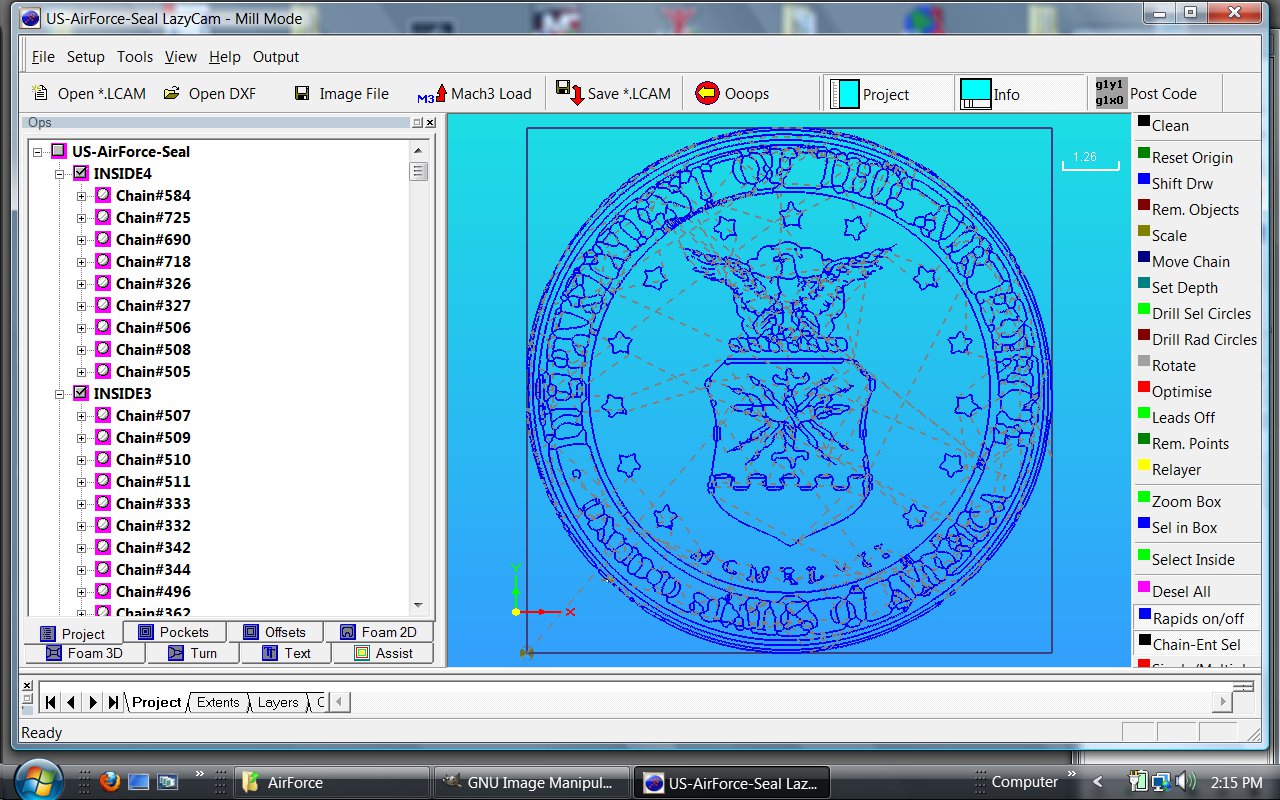Viewport: 1280px width, 800px height.
Task: Collapse the INSIDE3 tree node
Action: point(60,394)
